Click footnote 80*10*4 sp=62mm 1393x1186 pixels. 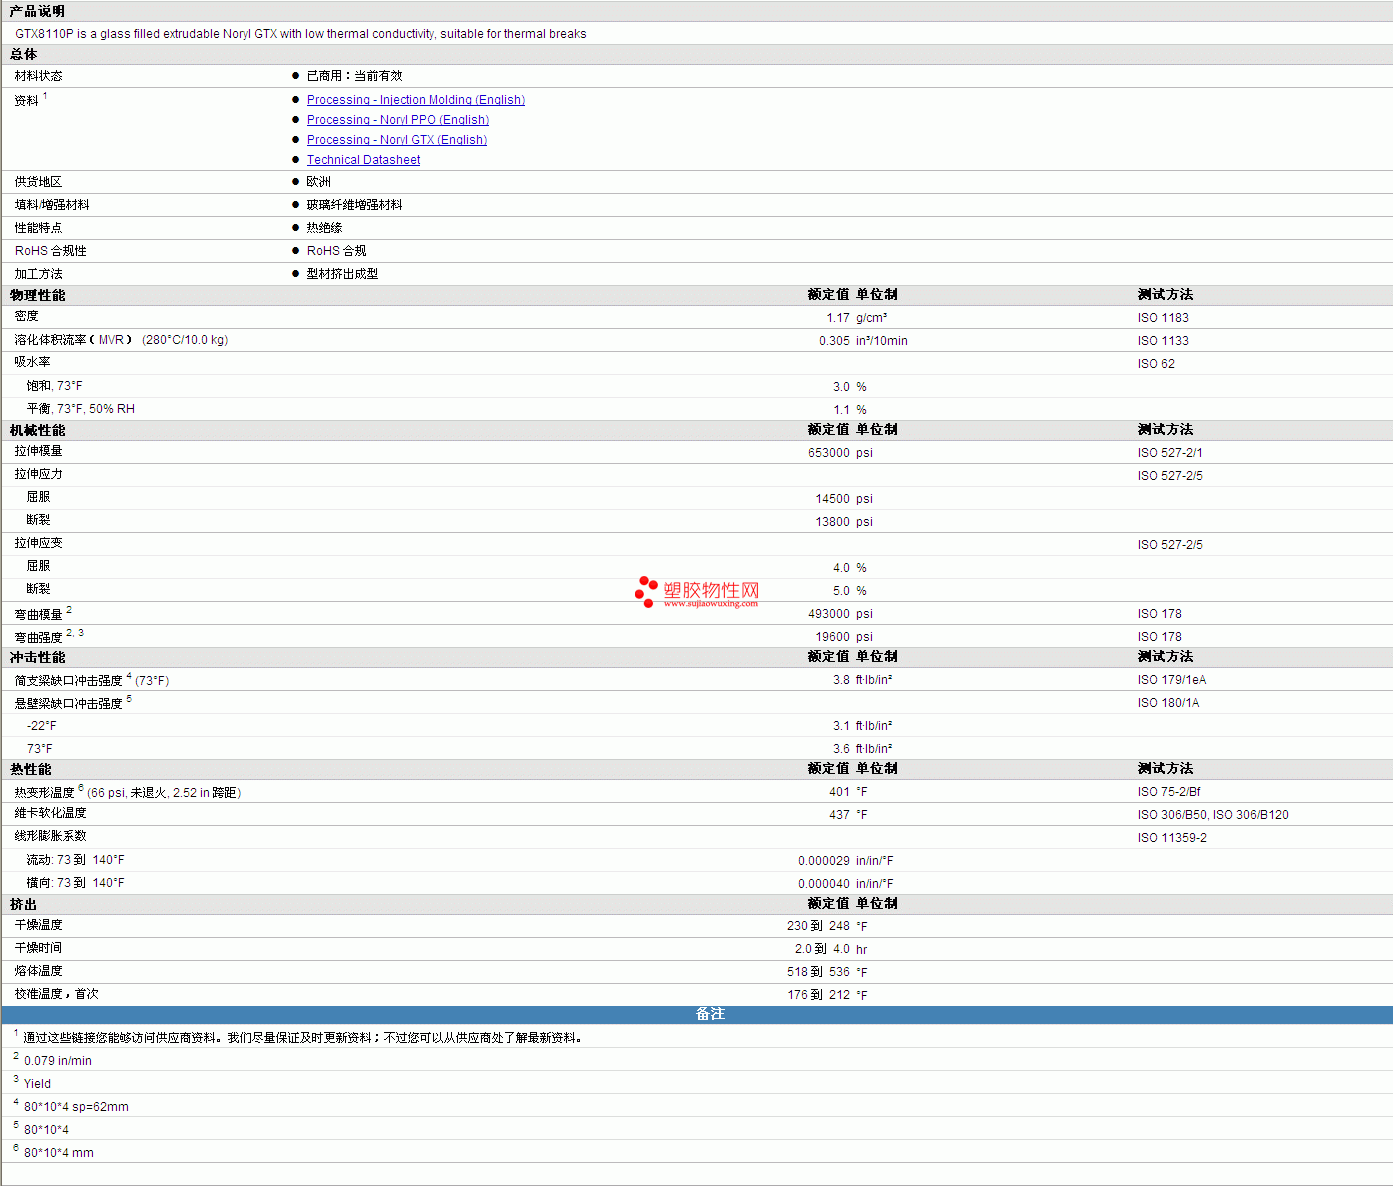[x=76, y=1107]
